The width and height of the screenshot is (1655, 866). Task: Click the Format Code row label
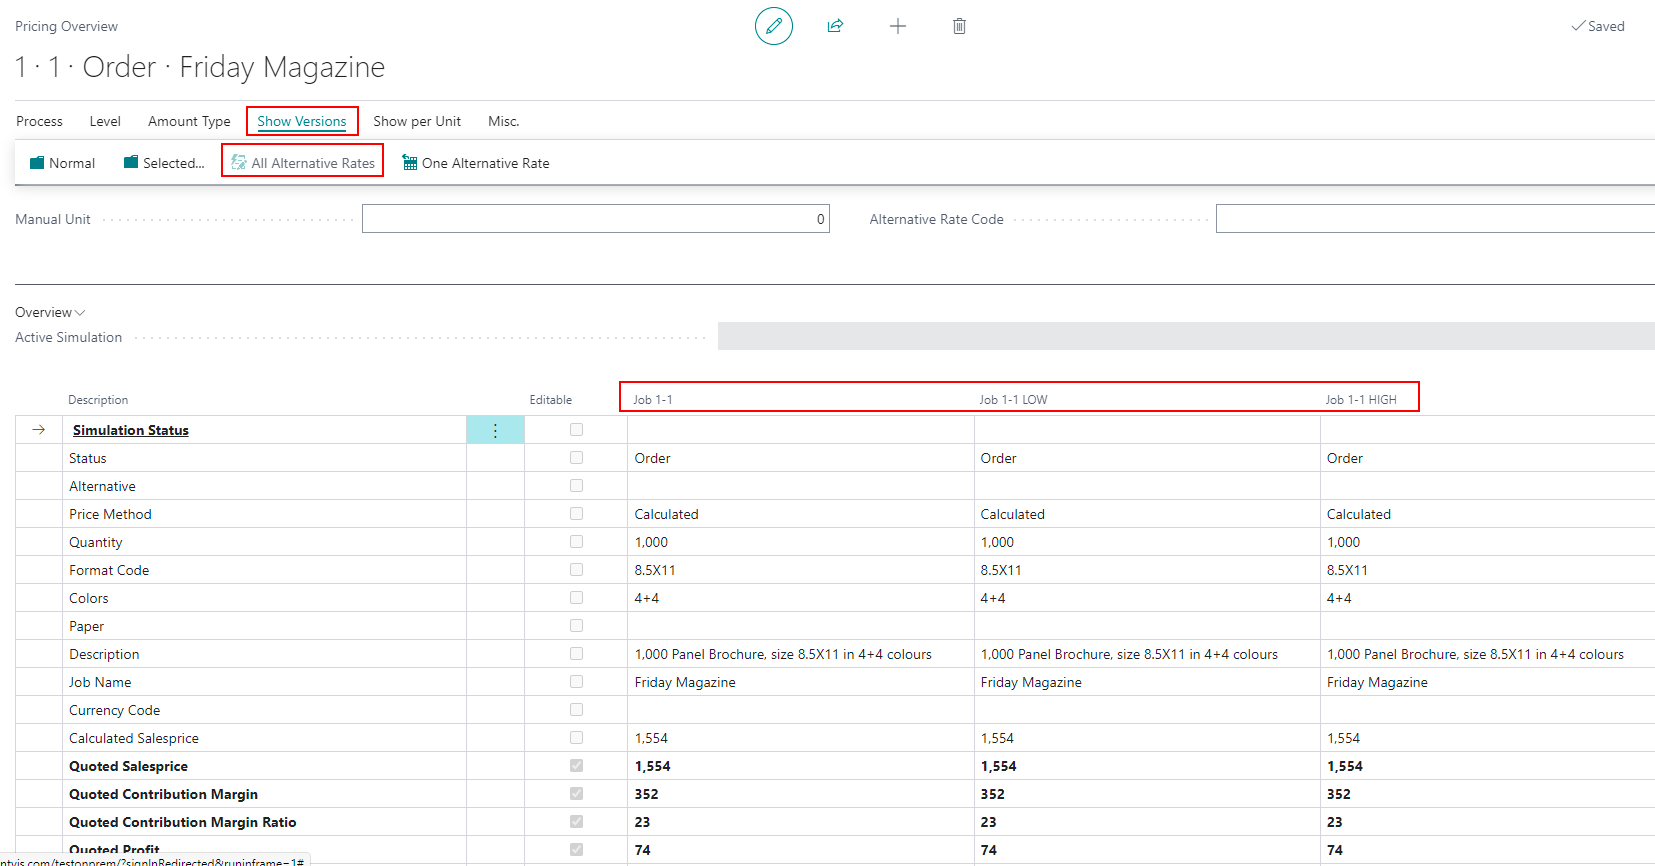109,570
